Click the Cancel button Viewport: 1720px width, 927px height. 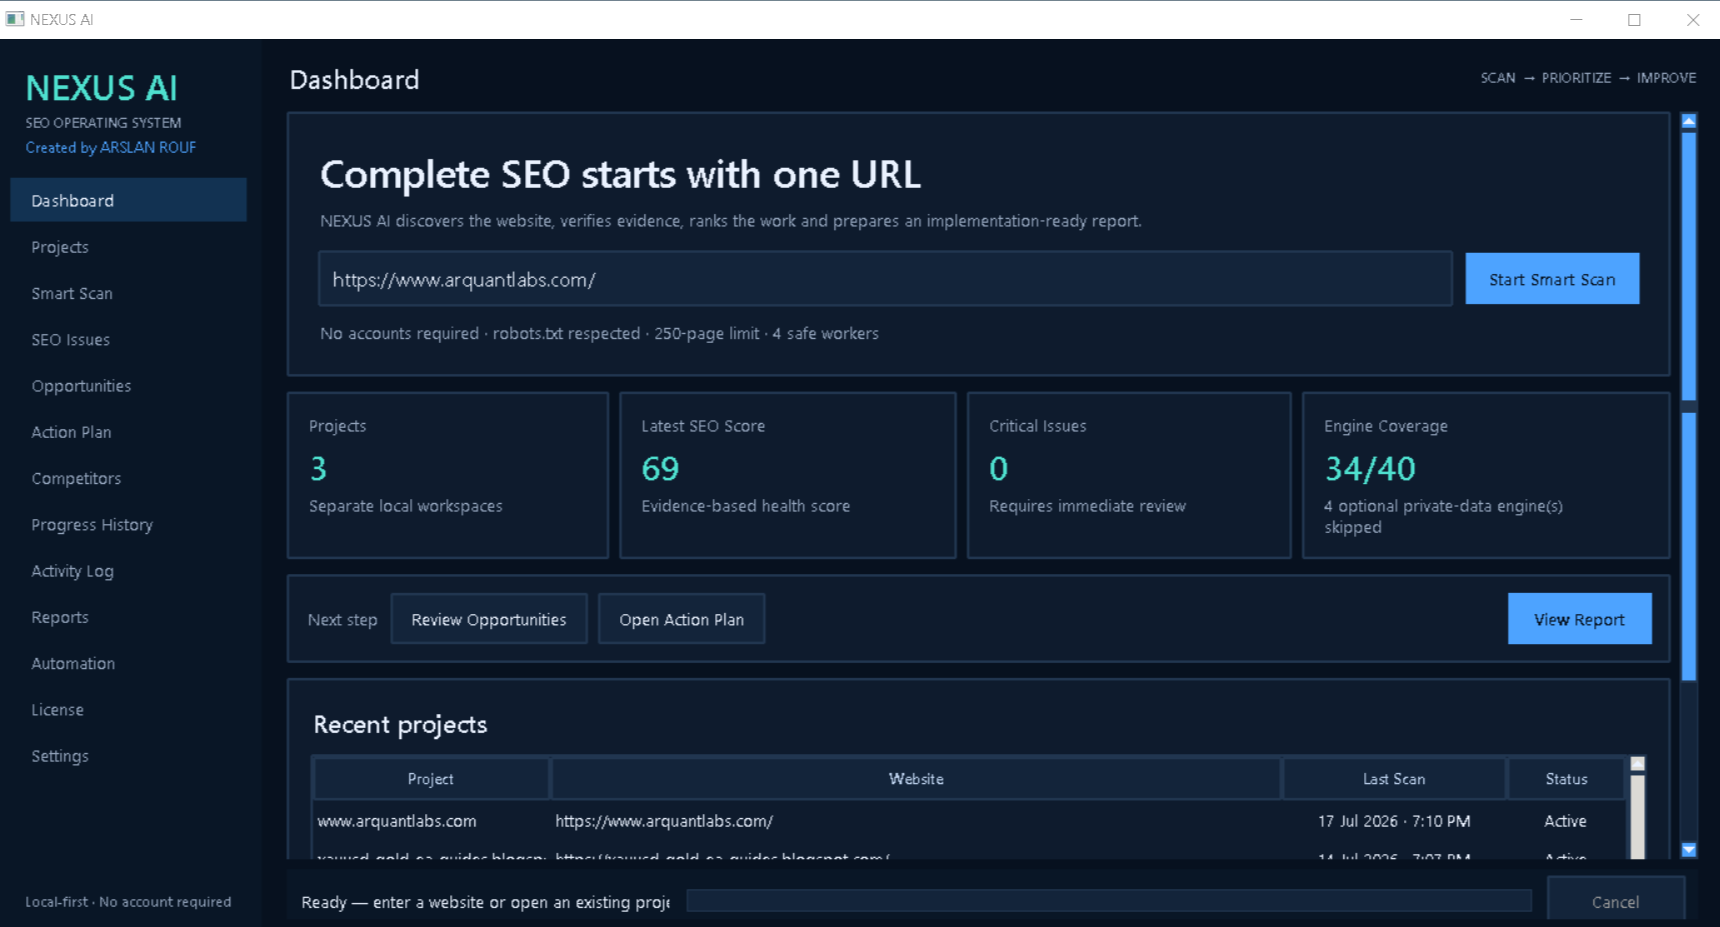pos(1615,901)
